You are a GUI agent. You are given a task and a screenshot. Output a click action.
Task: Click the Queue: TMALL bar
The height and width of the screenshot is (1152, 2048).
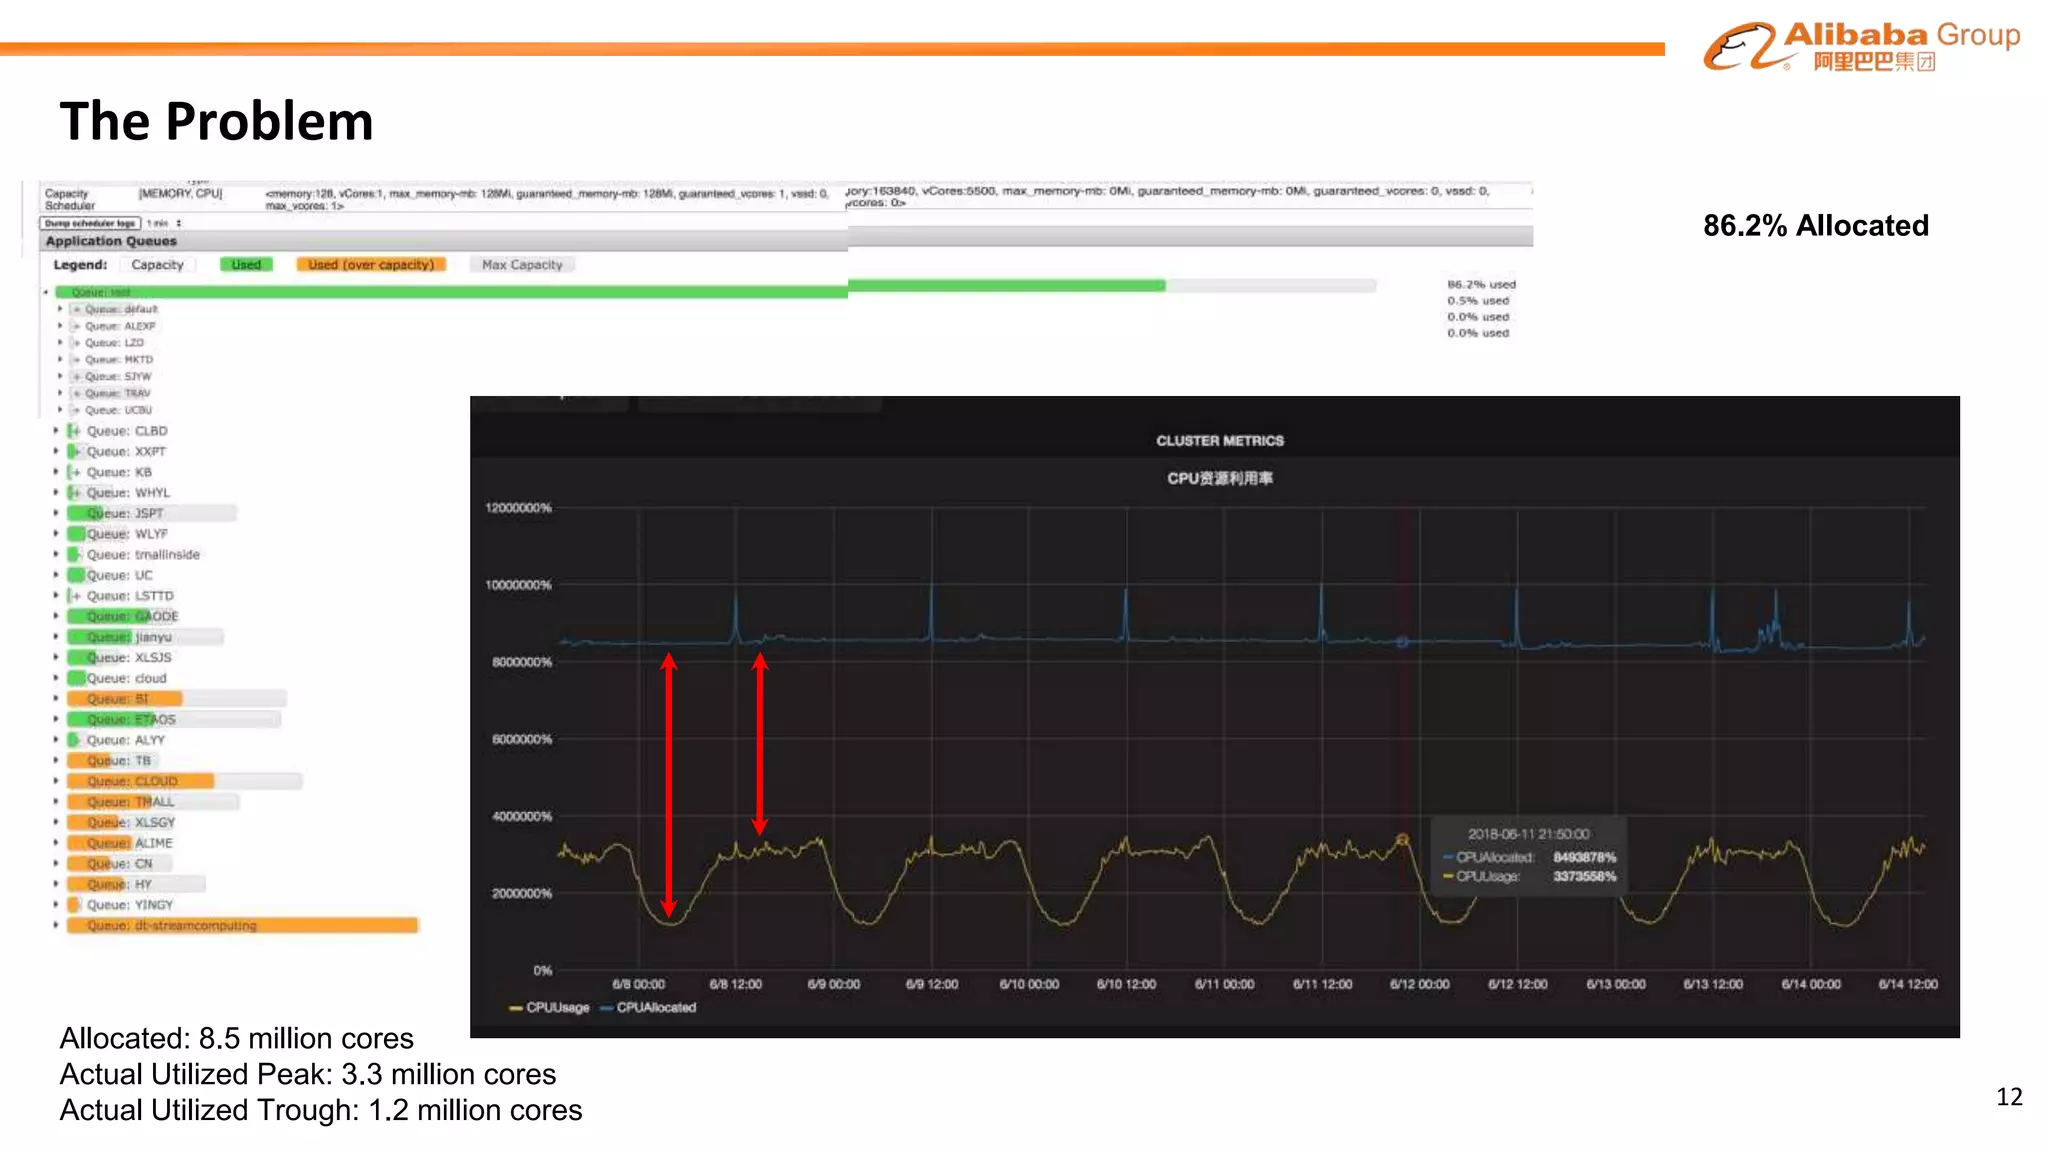153,802
